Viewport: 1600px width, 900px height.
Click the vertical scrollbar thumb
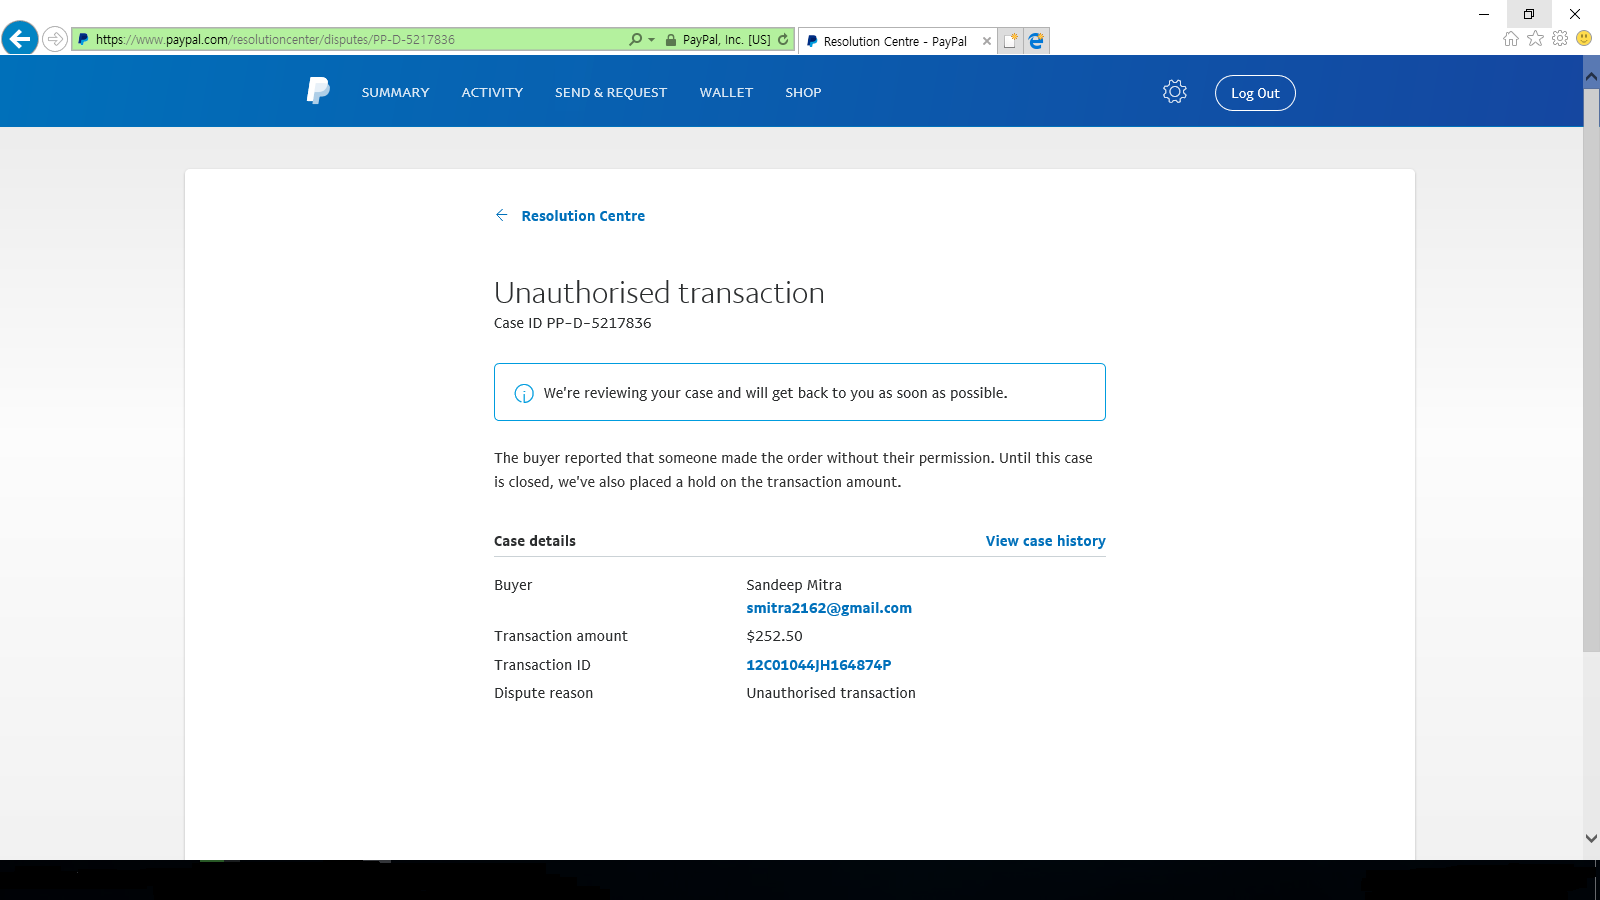point(1591,371)
